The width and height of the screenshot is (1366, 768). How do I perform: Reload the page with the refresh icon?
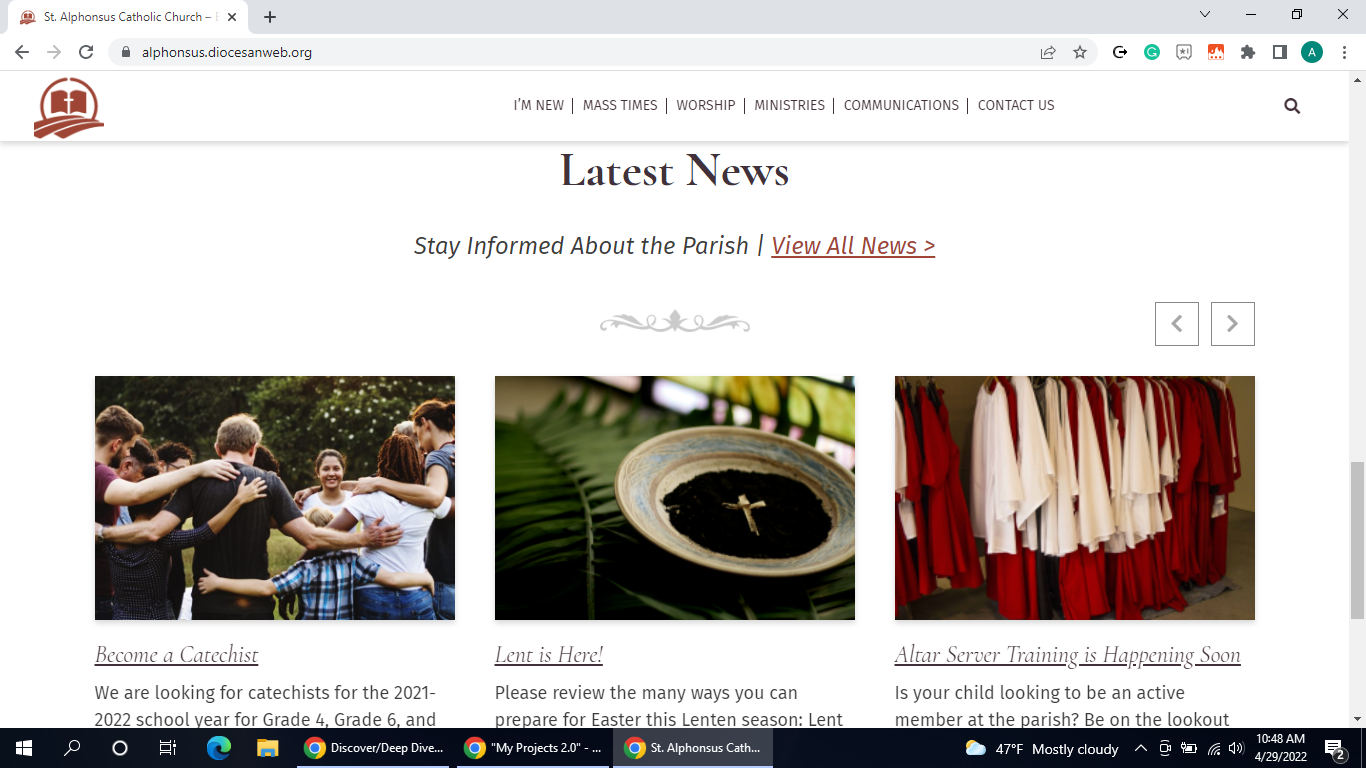click(x=86, y=53)
